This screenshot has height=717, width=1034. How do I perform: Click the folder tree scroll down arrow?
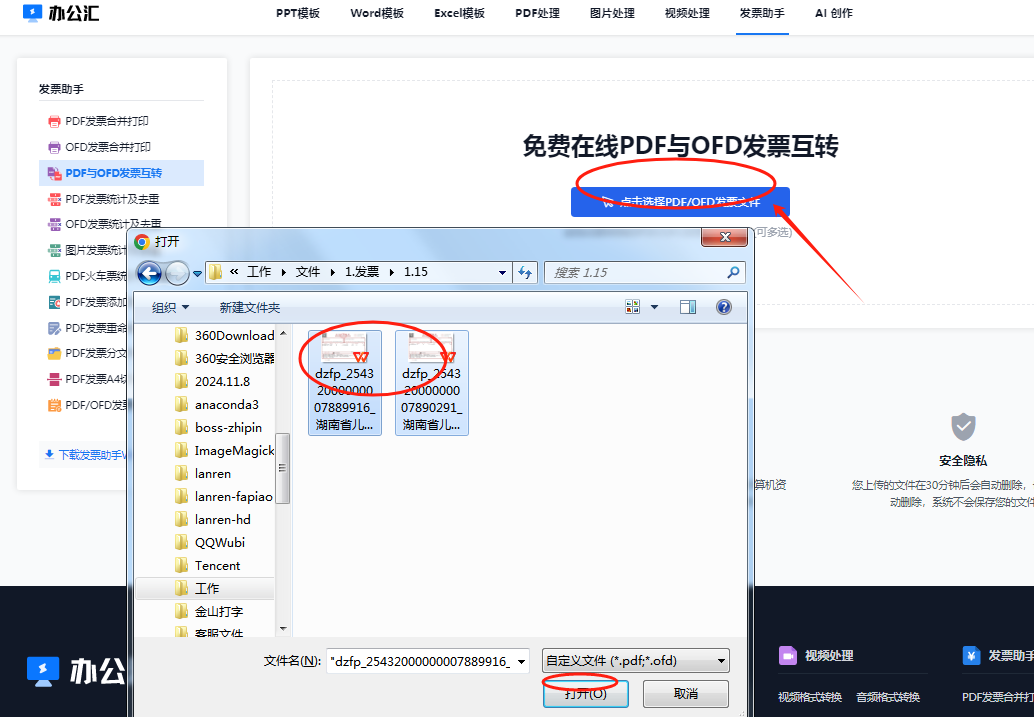click(x=283, y=629)
